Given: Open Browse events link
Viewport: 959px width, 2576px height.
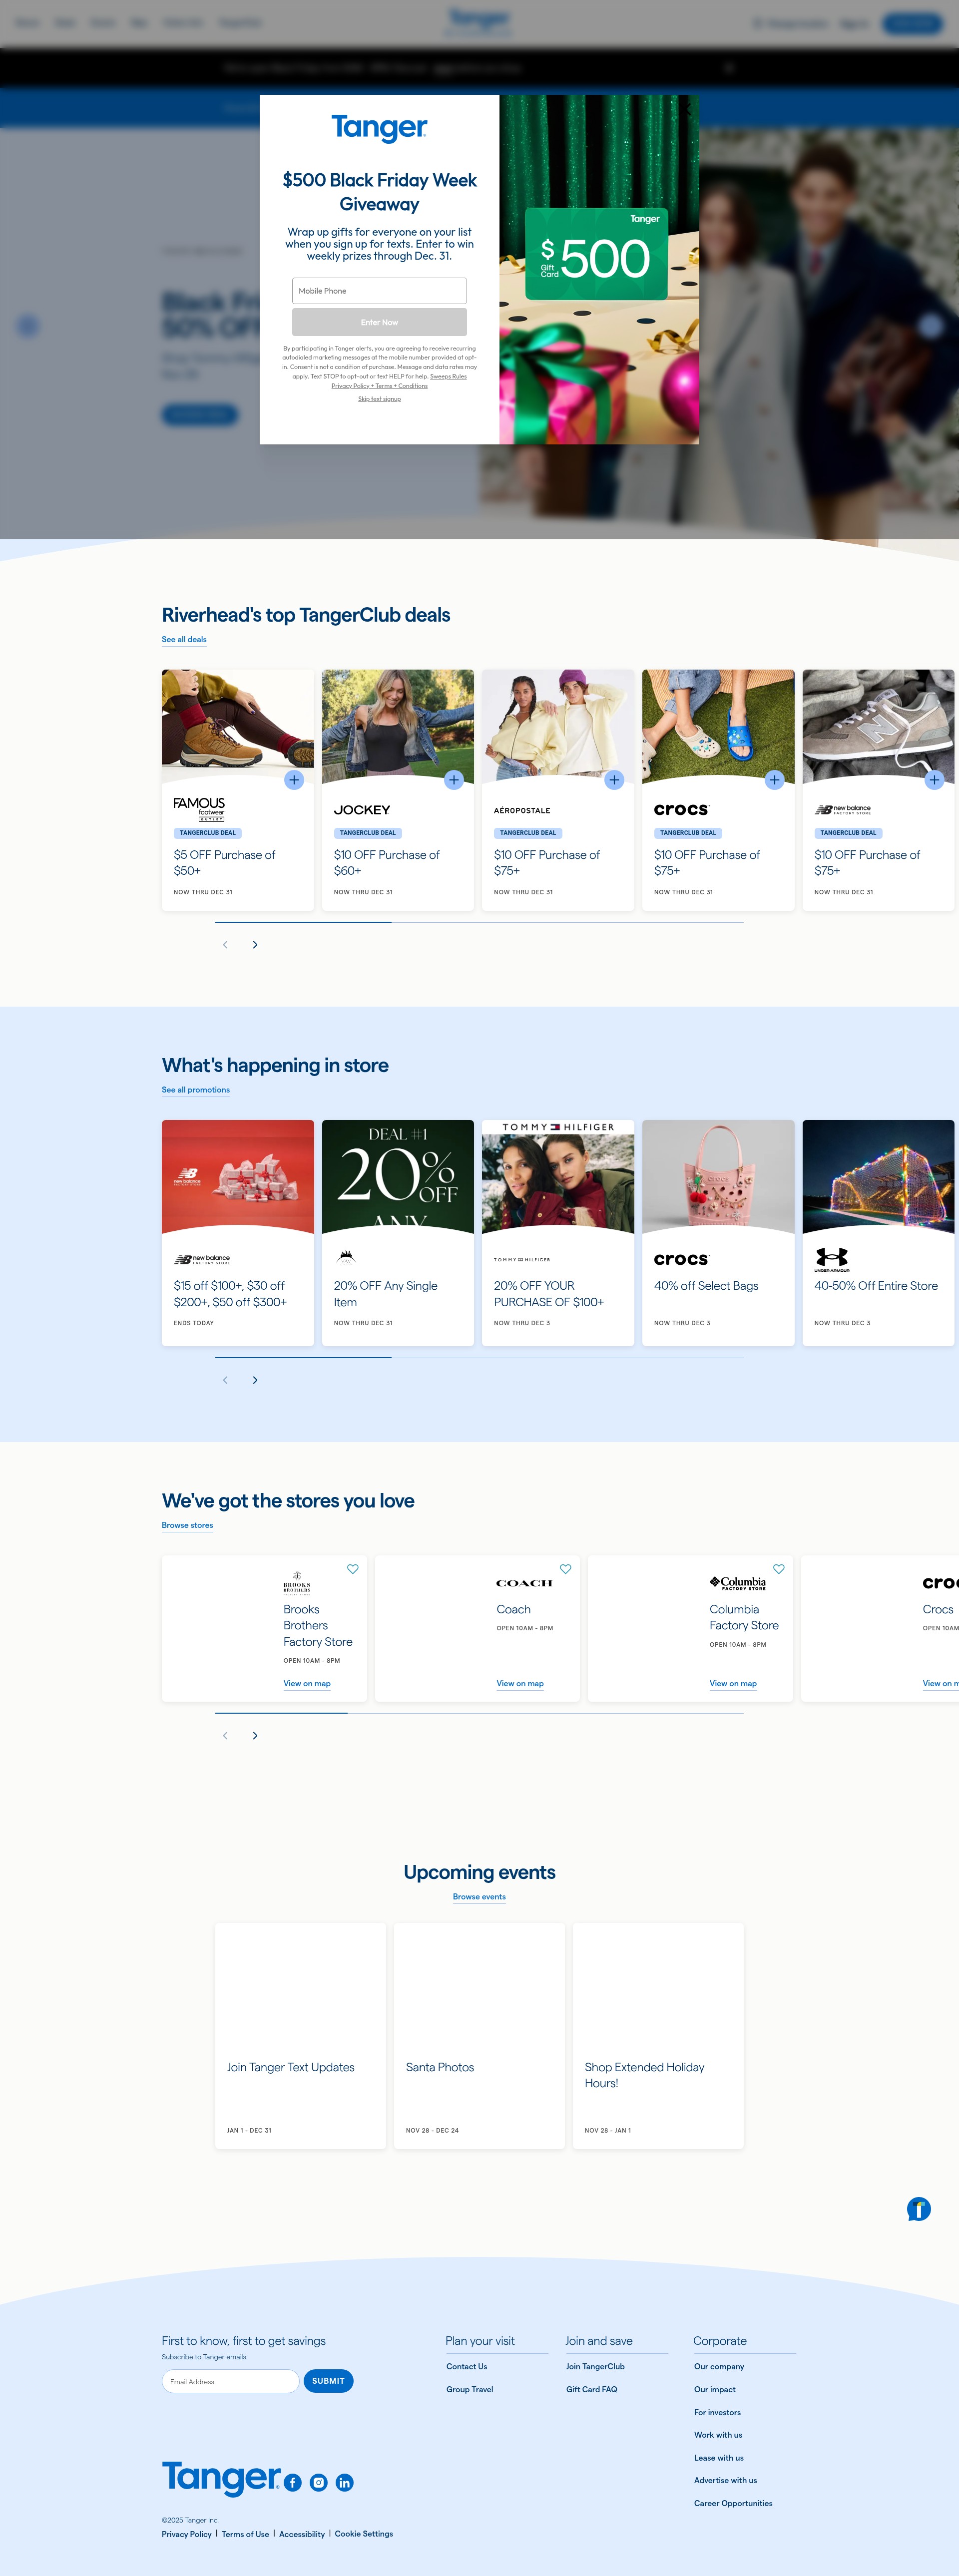Looking at the screenshot, I should pos(479,1897).
